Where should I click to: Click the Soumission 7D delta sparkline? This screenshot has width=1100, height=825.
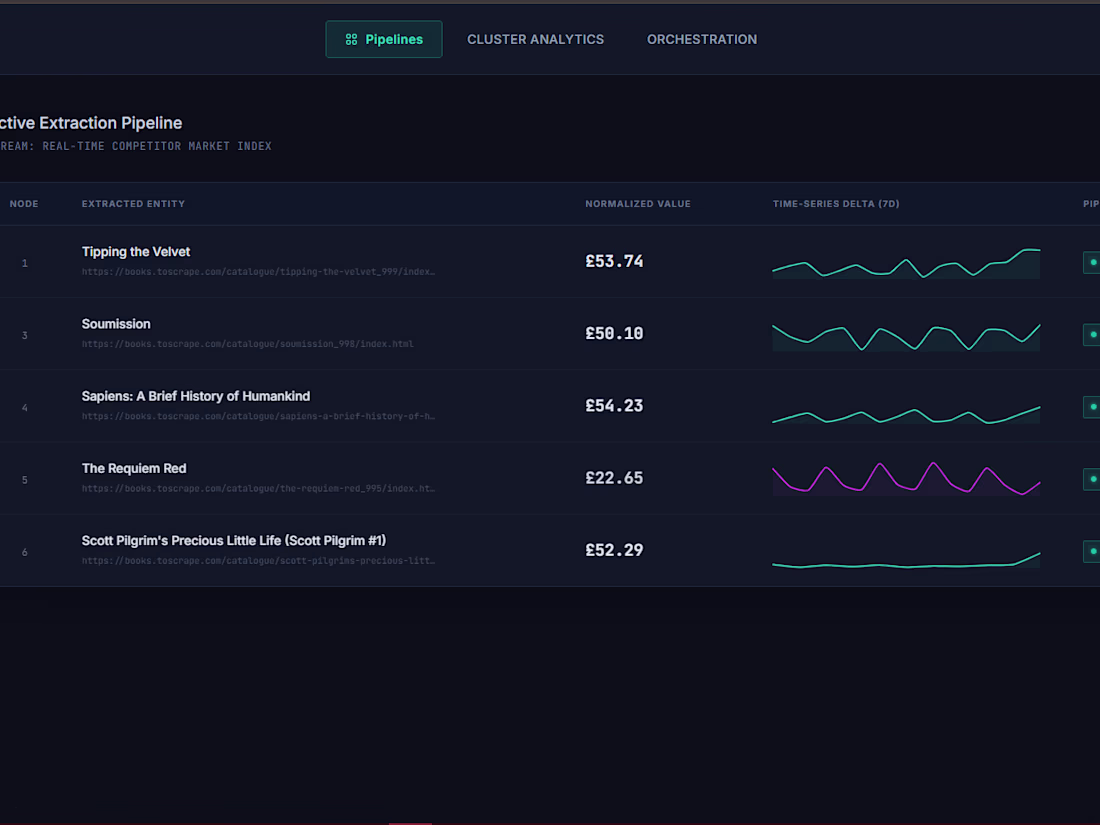coord(906,337)
